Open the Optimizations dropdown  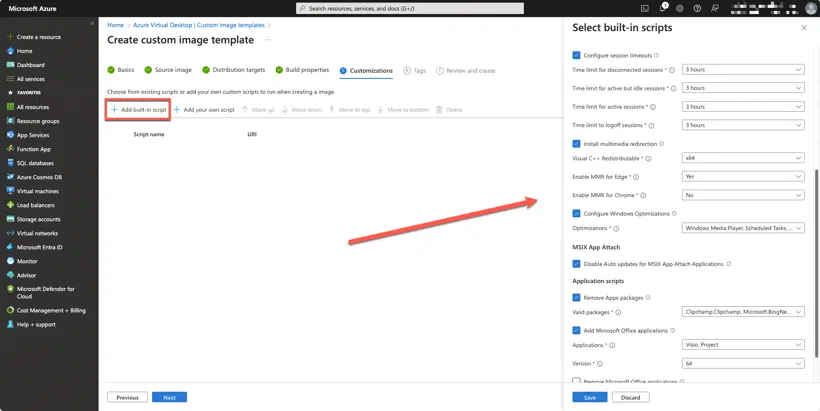point(743,229)
